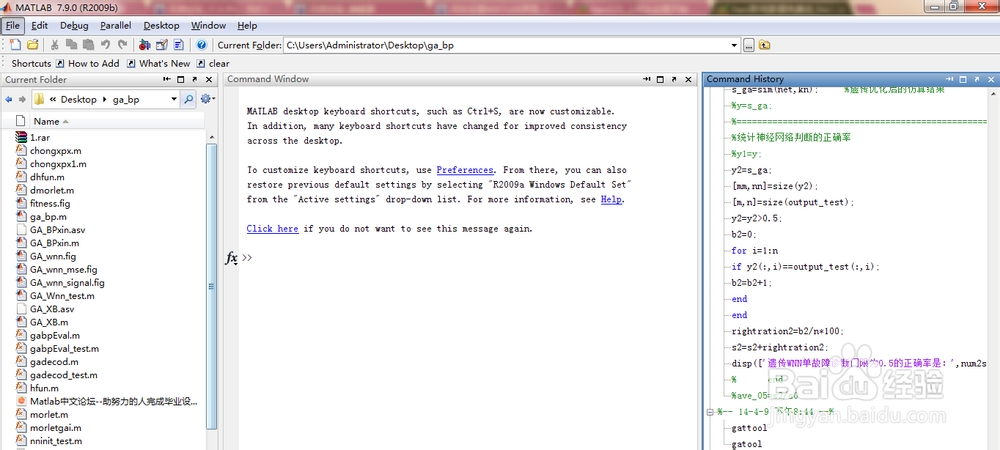This screenshot has width=1000, height=450.
Task: Minimize the Current Folder panel
Action: pyautogui.click(x=167, y=80)
